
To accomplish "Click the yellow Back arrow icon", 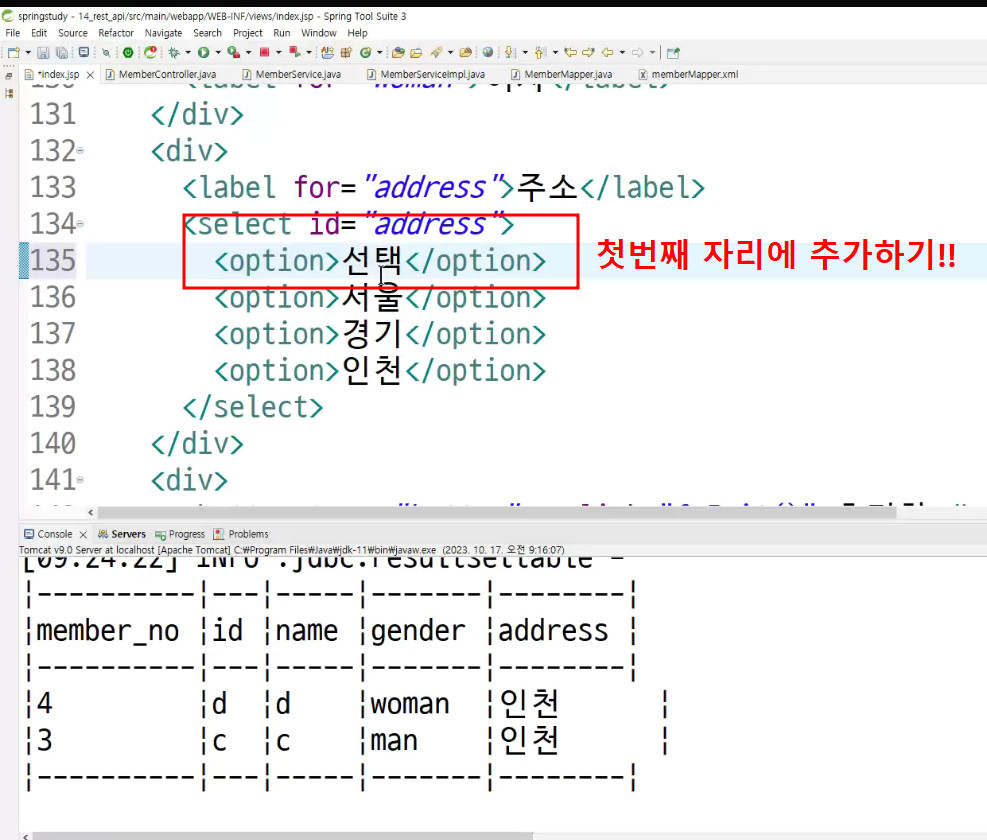I will pyautogui.click(x=607, y=52).
